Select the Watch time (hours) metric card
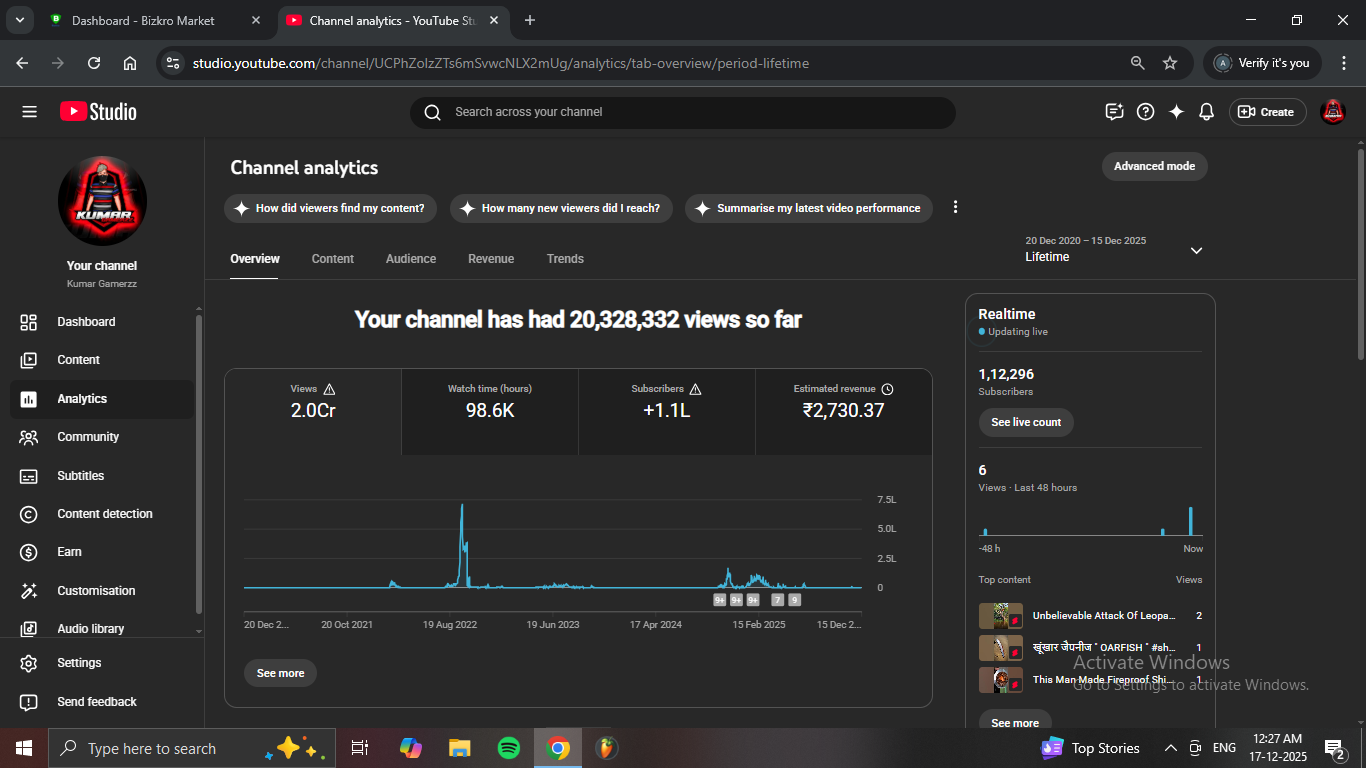 point(490,401)
